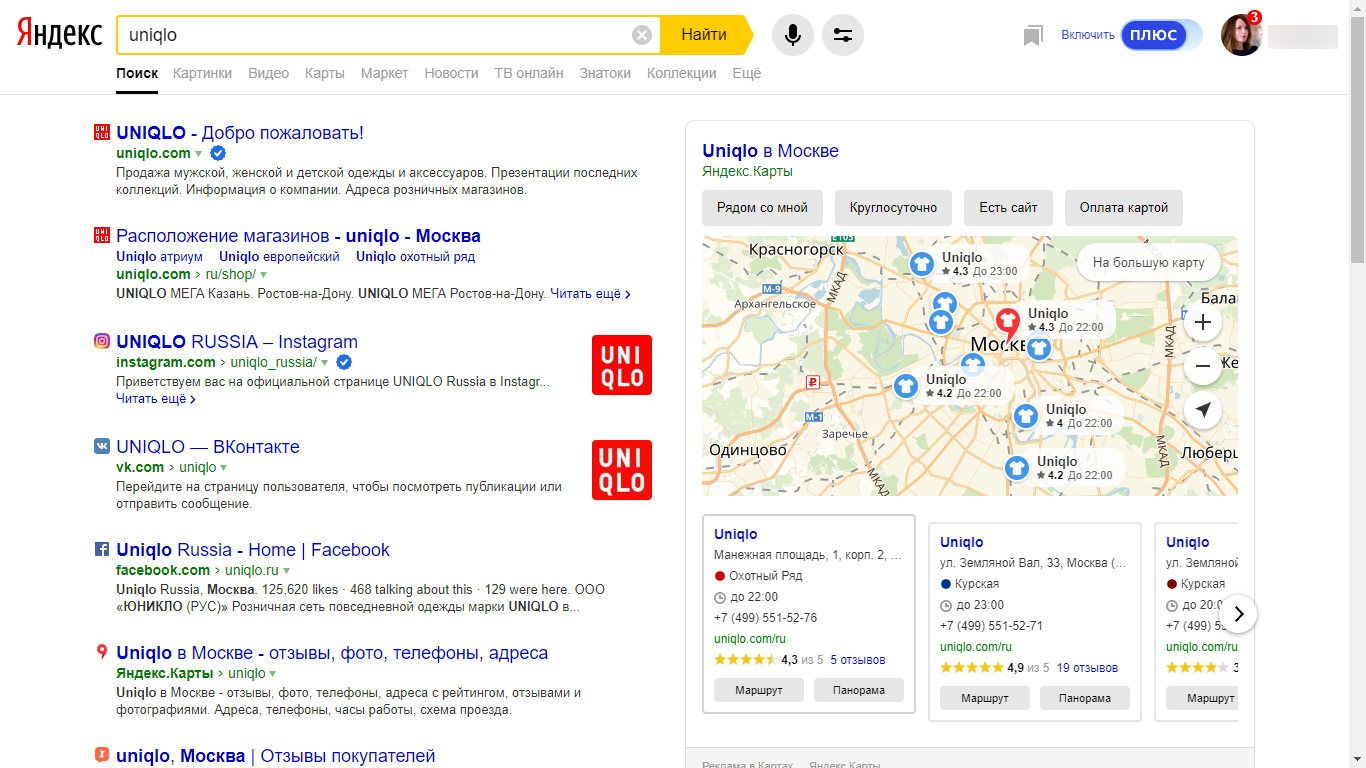Viewport: 1366px width, 768px height.
Task: Open the user profile avatar
Action: (1241, 36)
